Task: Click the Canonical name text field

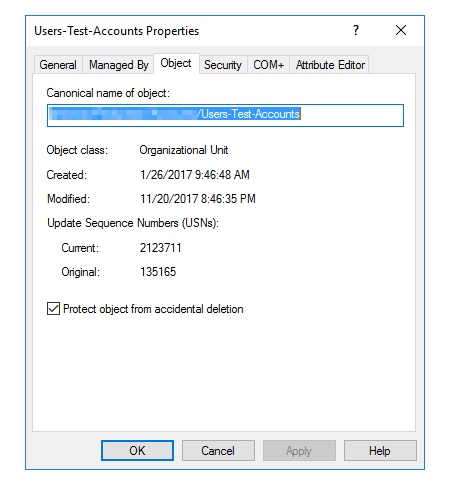Action: [225, 115]
